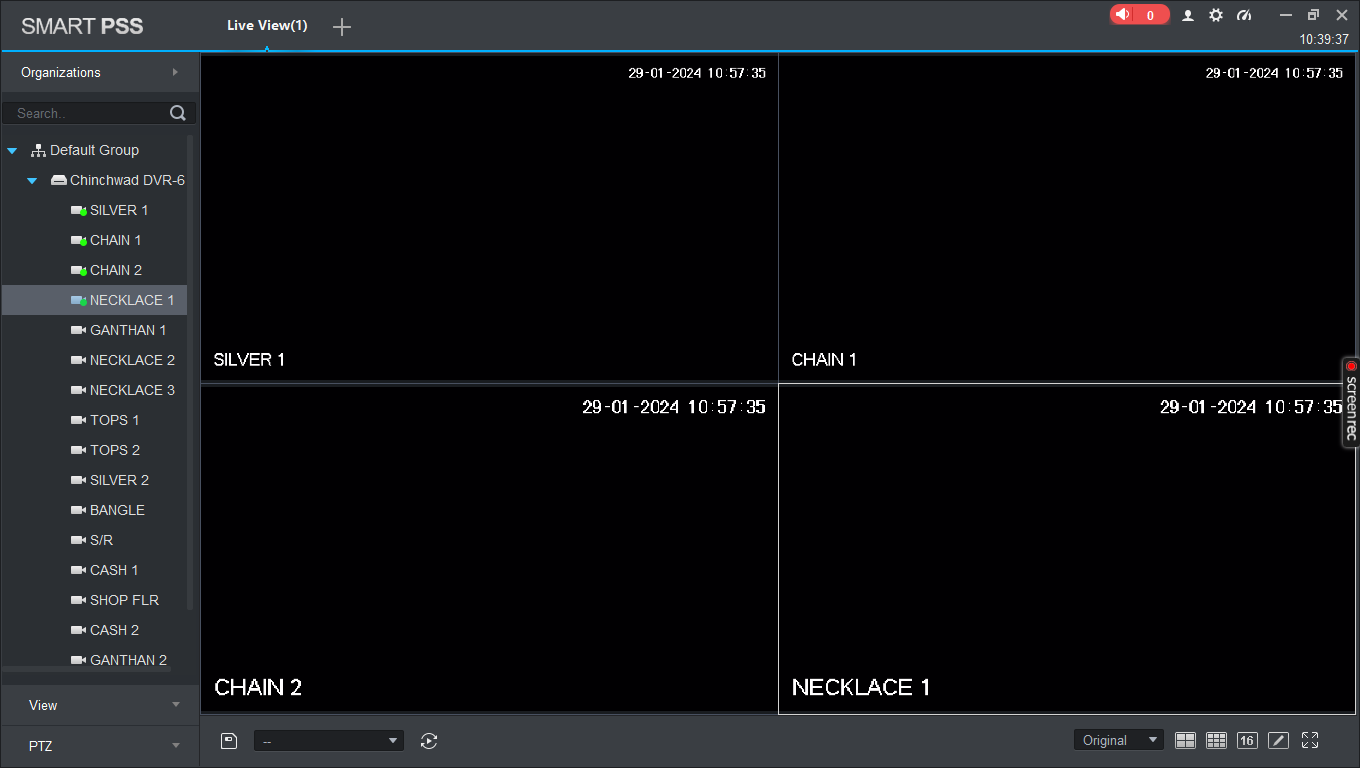Restore down the SMART PSS window
Screen dimensions: 1360x768
pyautogui.click(x=1313, y=15)
